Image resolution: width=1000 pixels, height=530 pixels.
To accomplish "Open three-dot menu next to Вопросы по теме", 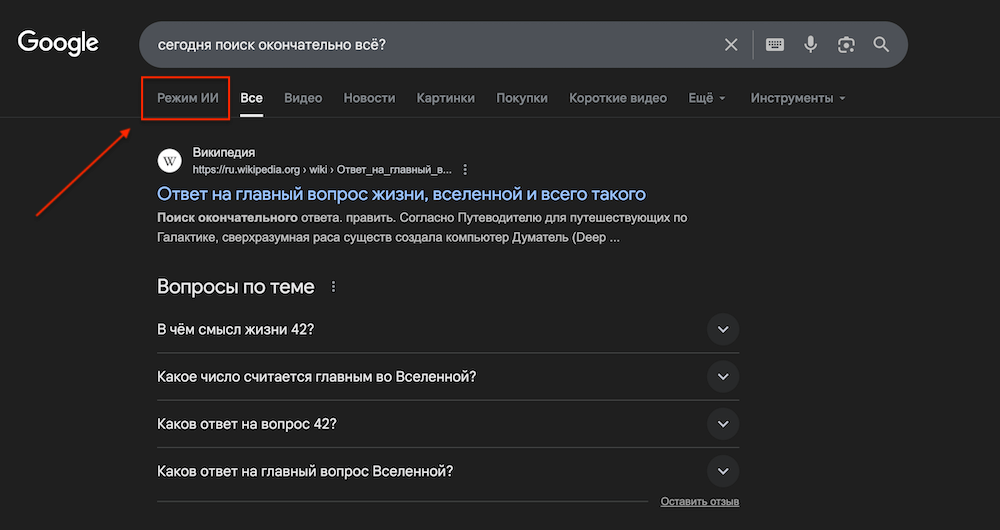I will (333, 287).
